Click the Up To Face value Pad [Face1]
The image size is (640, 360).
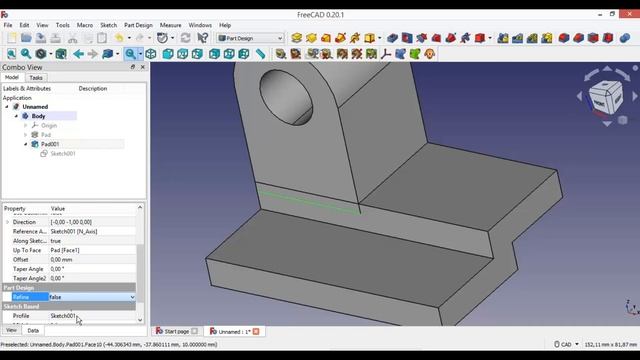point(93,250)
